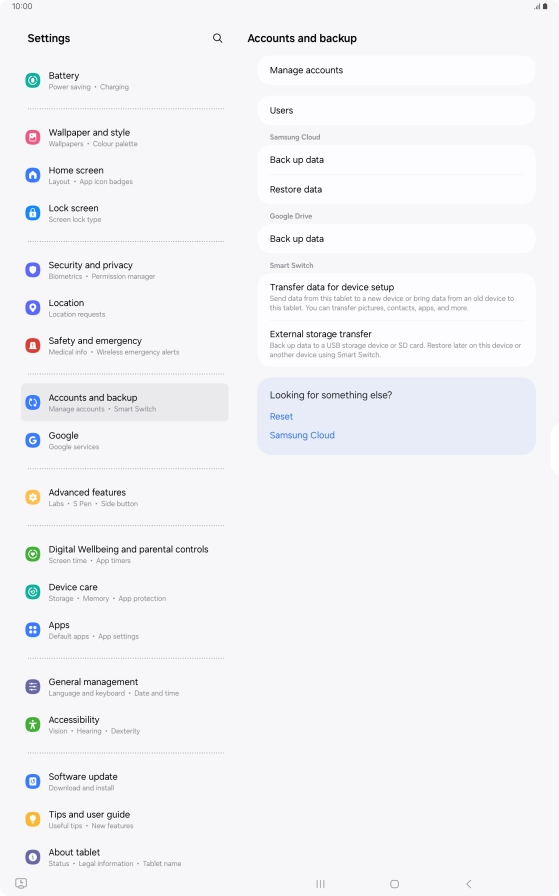Open Transfer data for device setup

pyautogui.click(x=396, y=297)
